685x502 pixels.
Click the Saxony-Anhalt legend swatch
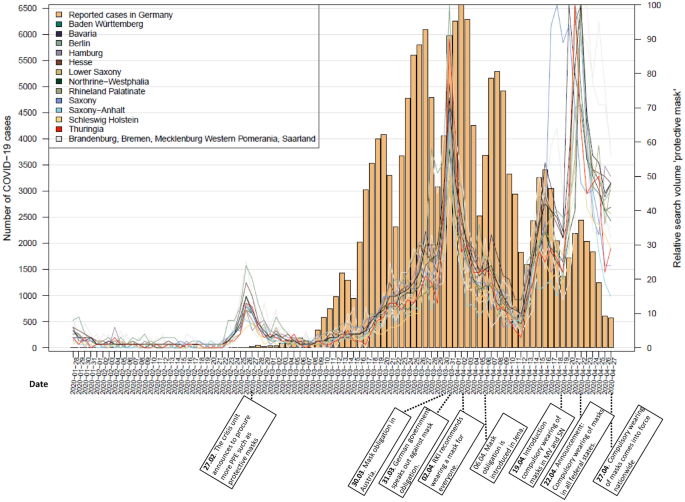pos(59,110)
